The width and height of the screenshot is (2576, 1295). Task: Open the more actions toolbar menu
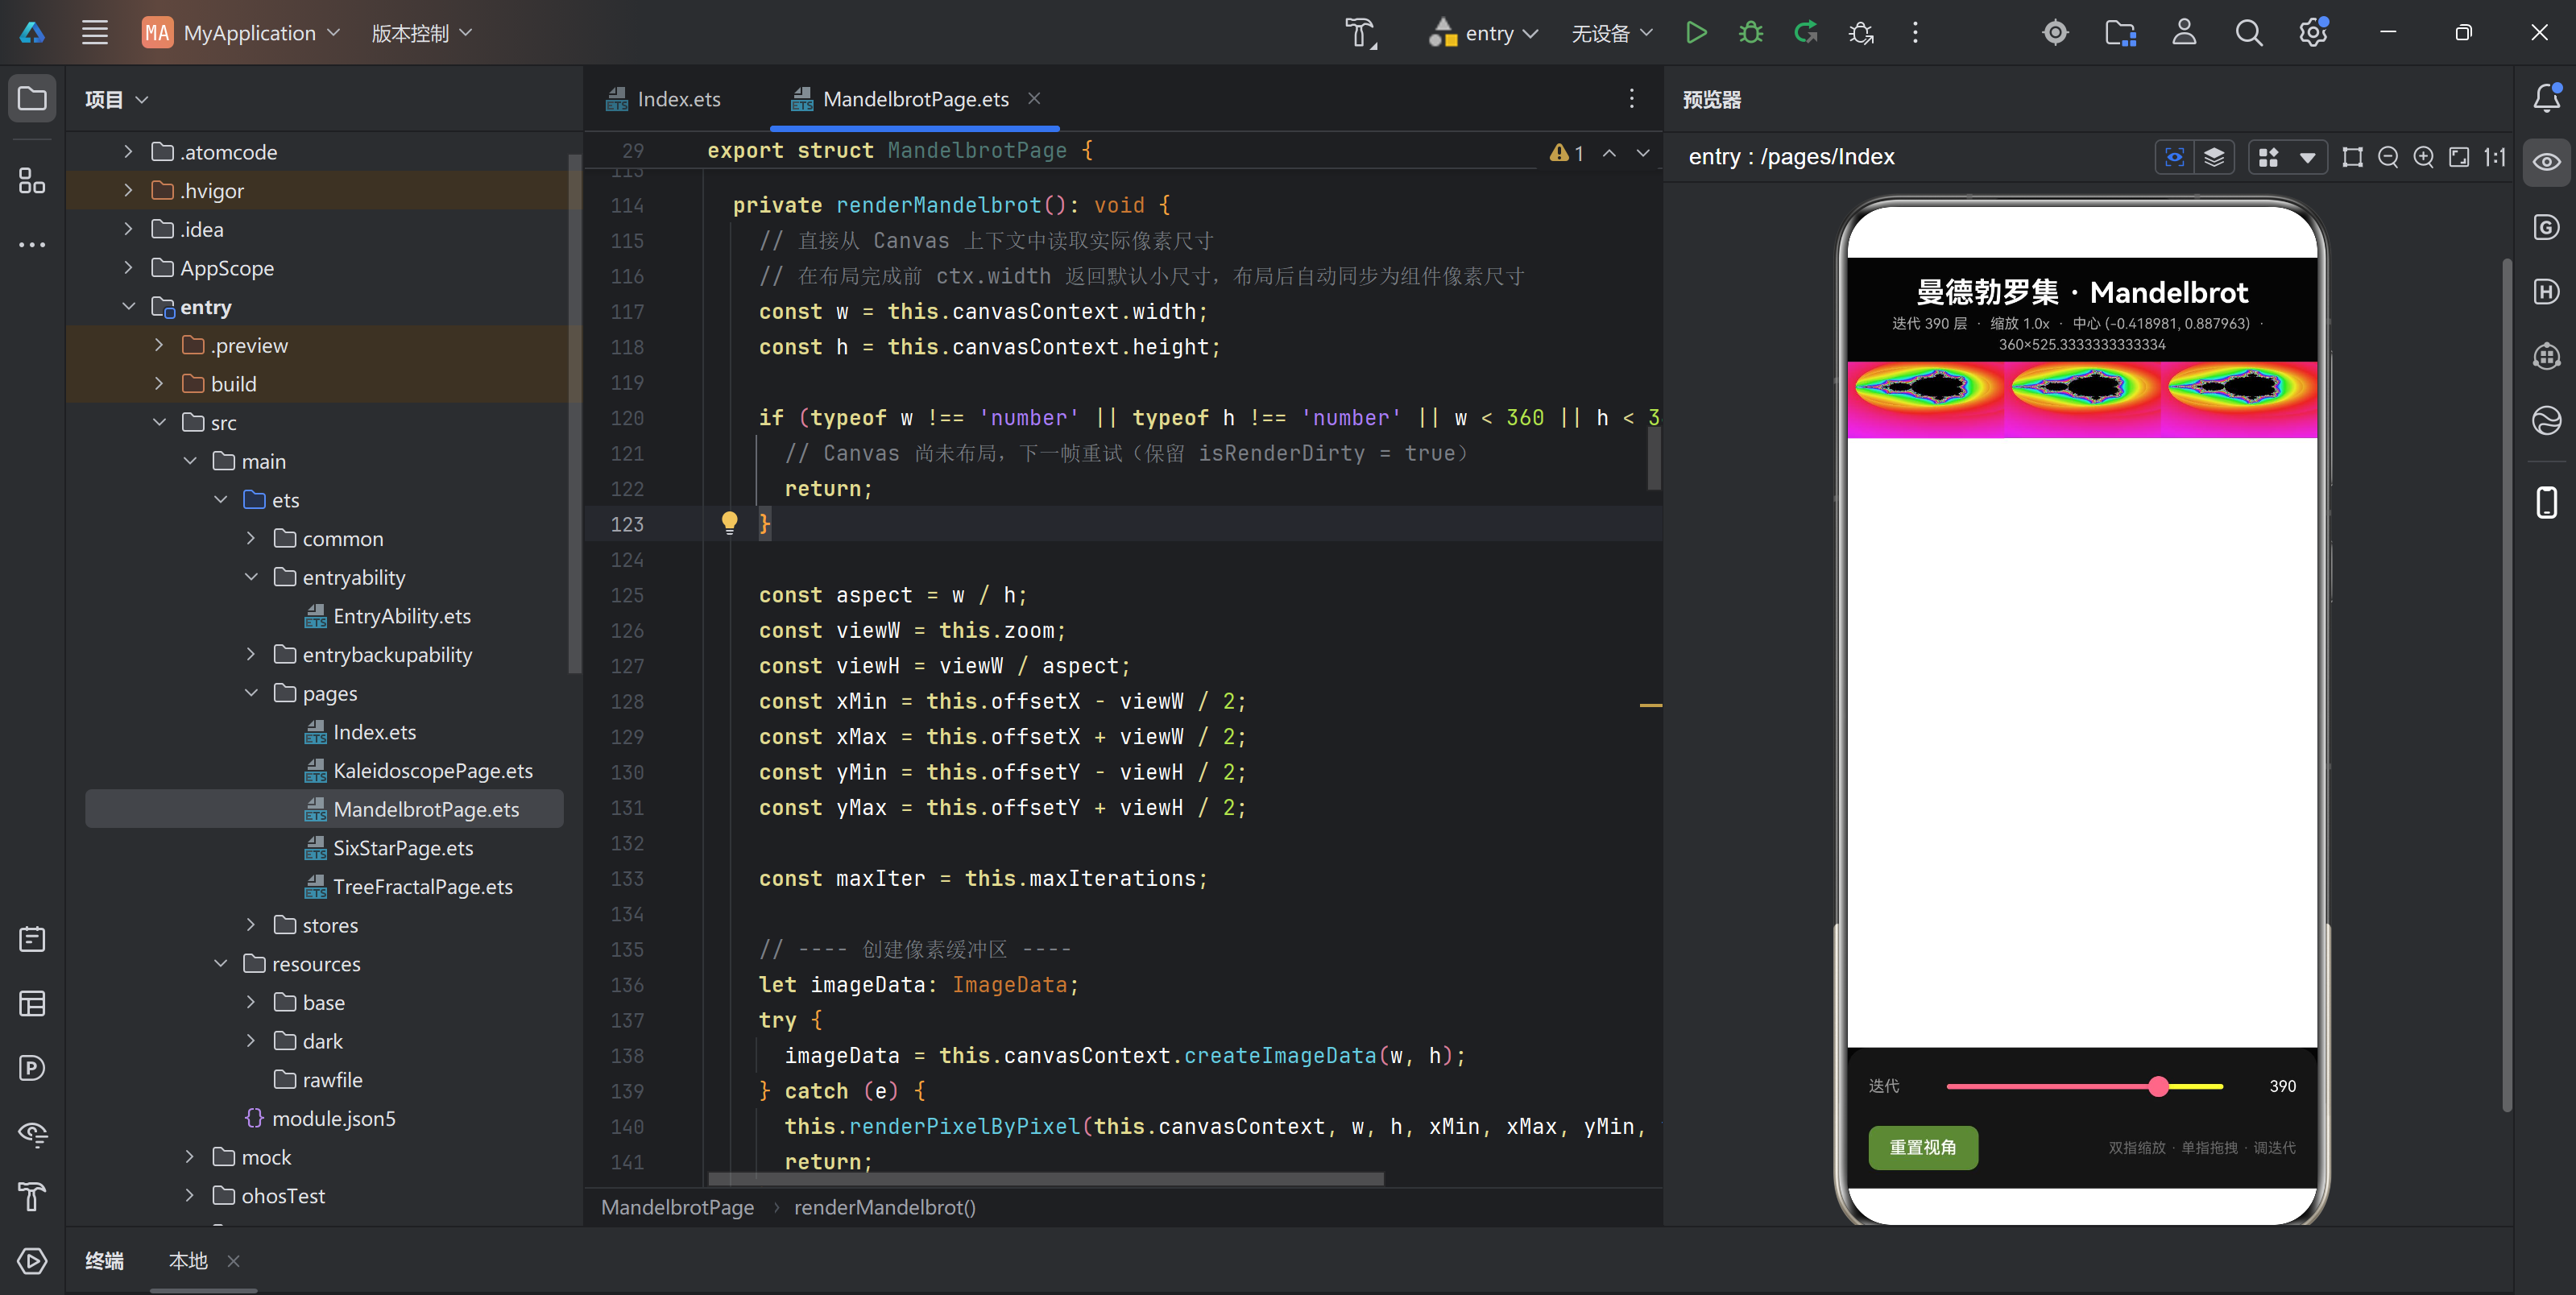pos(1915,33)
